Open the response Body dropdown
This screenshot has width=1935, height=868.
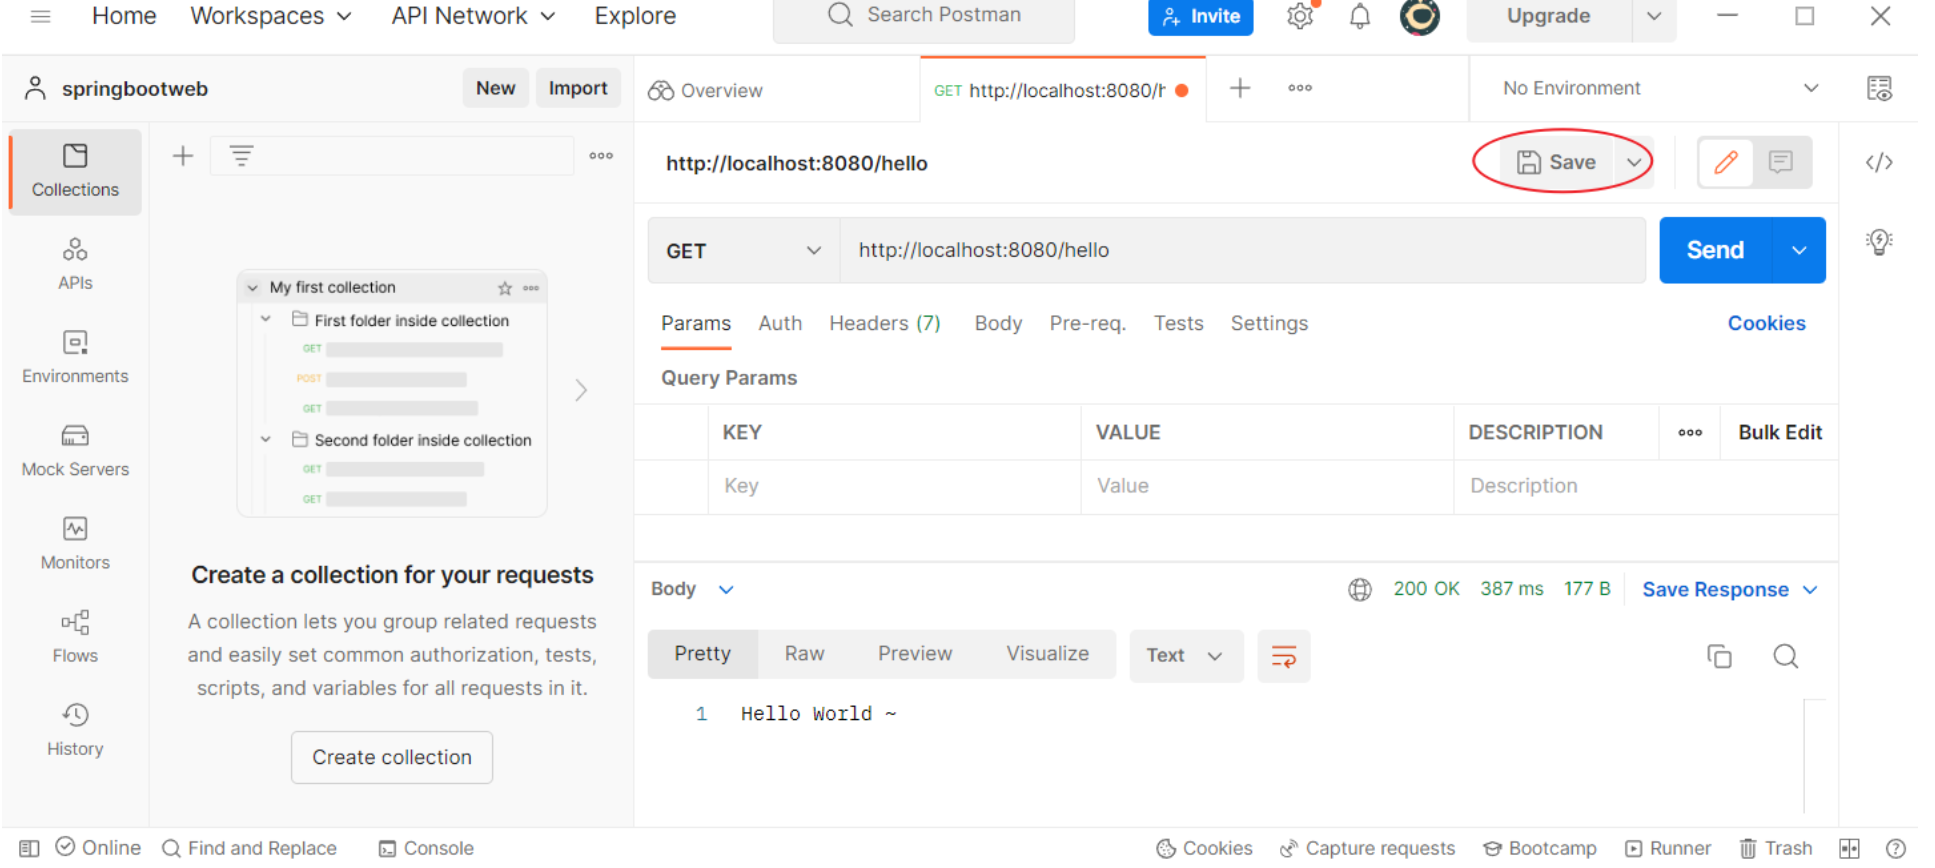[693, 589]
